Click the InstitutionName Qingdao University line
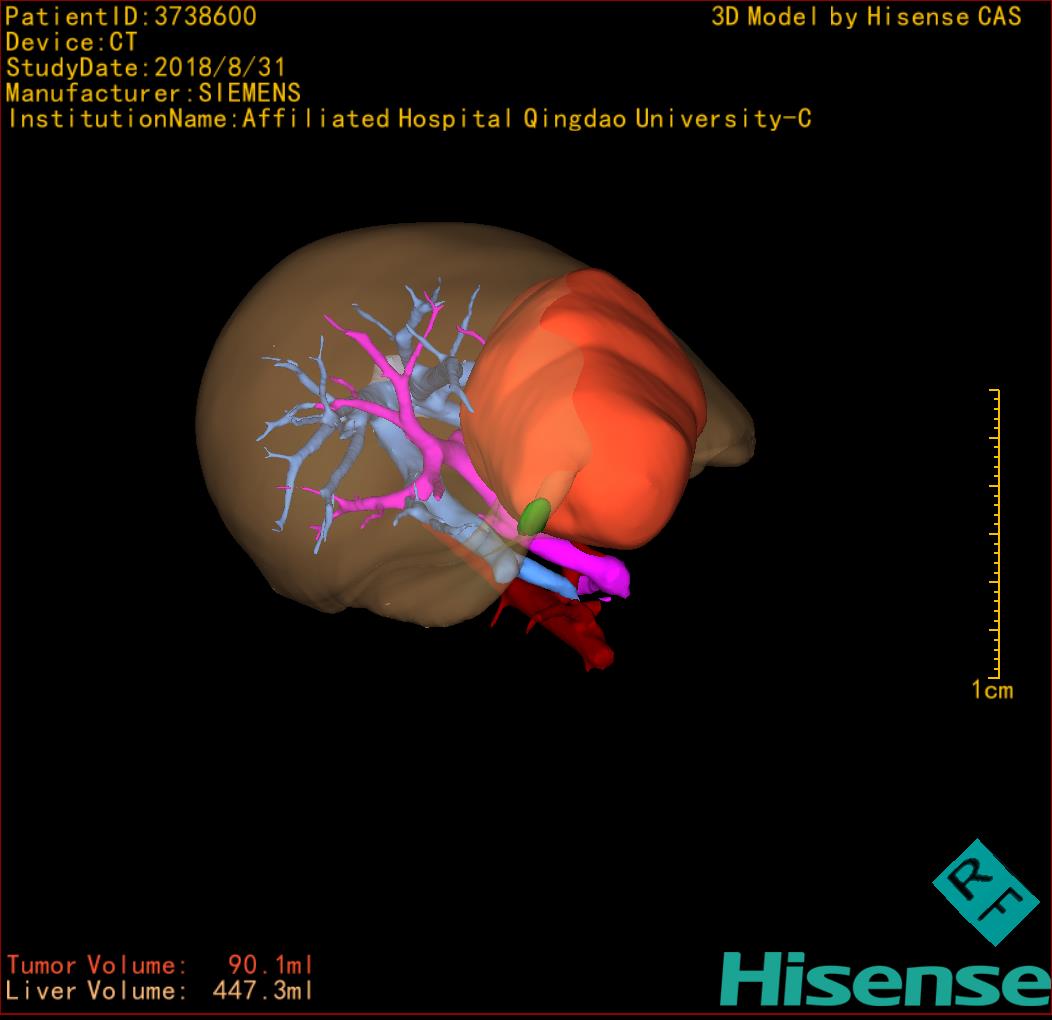Image resolution: width=1052 pixels, height=1020 pixels. [408, 119]
